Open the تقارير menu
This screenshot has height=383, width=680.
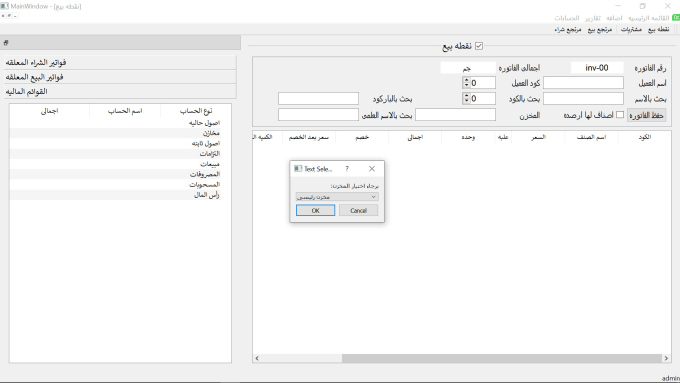[592, 18]
